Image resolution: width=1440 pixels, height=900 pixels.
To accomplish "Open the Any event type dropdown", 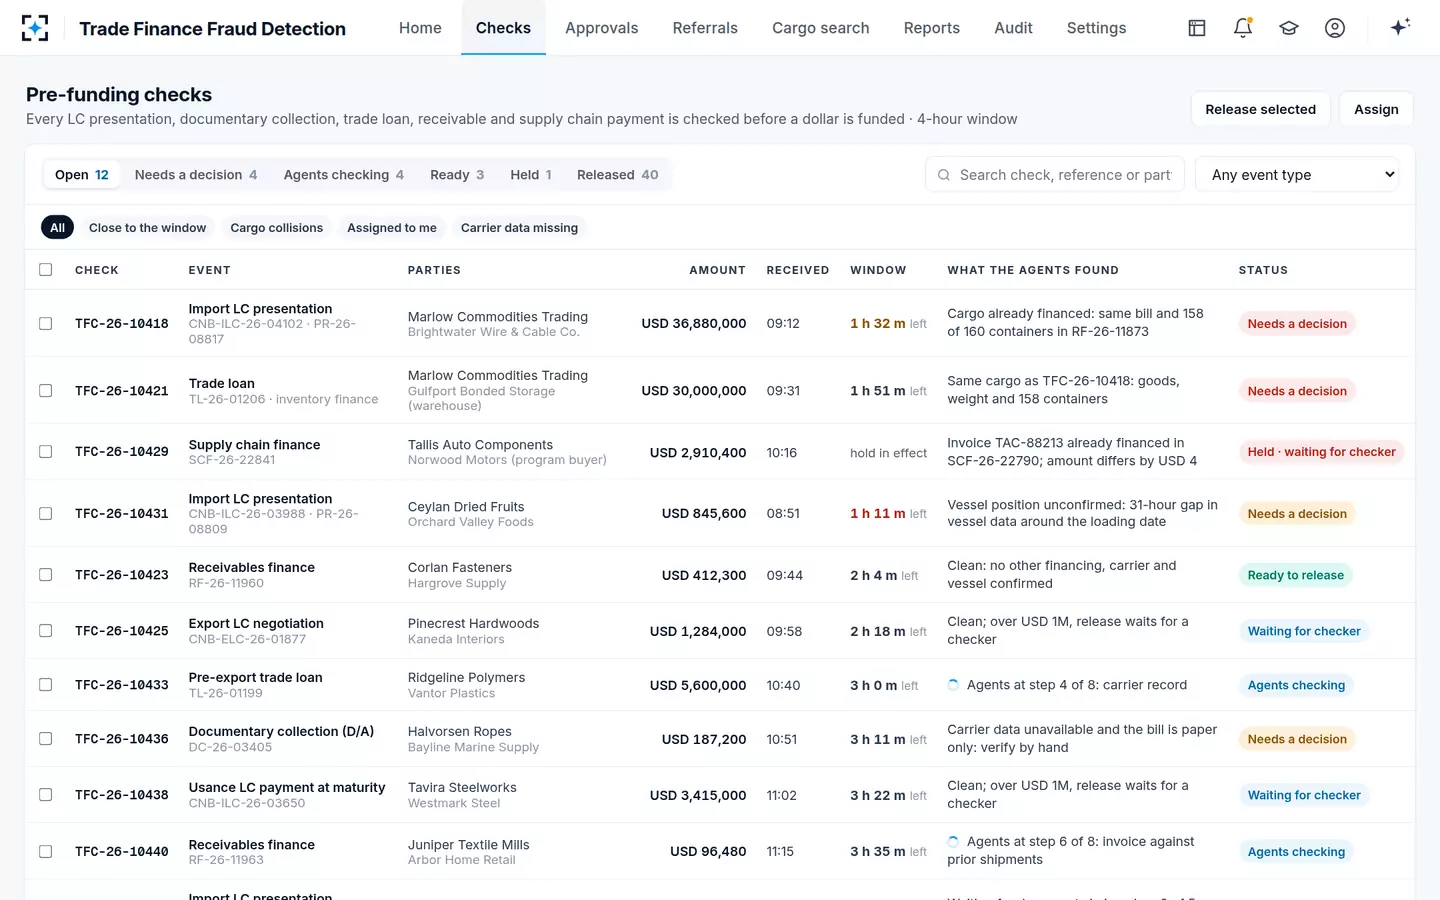I will coord(1297,174).
